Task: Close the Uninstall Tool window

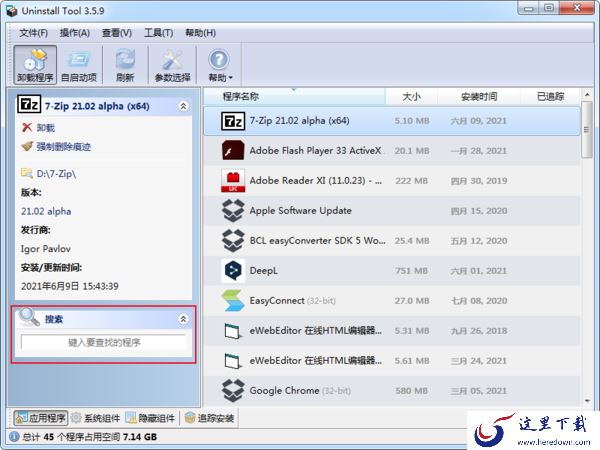Action: click(x=577, y=8)
